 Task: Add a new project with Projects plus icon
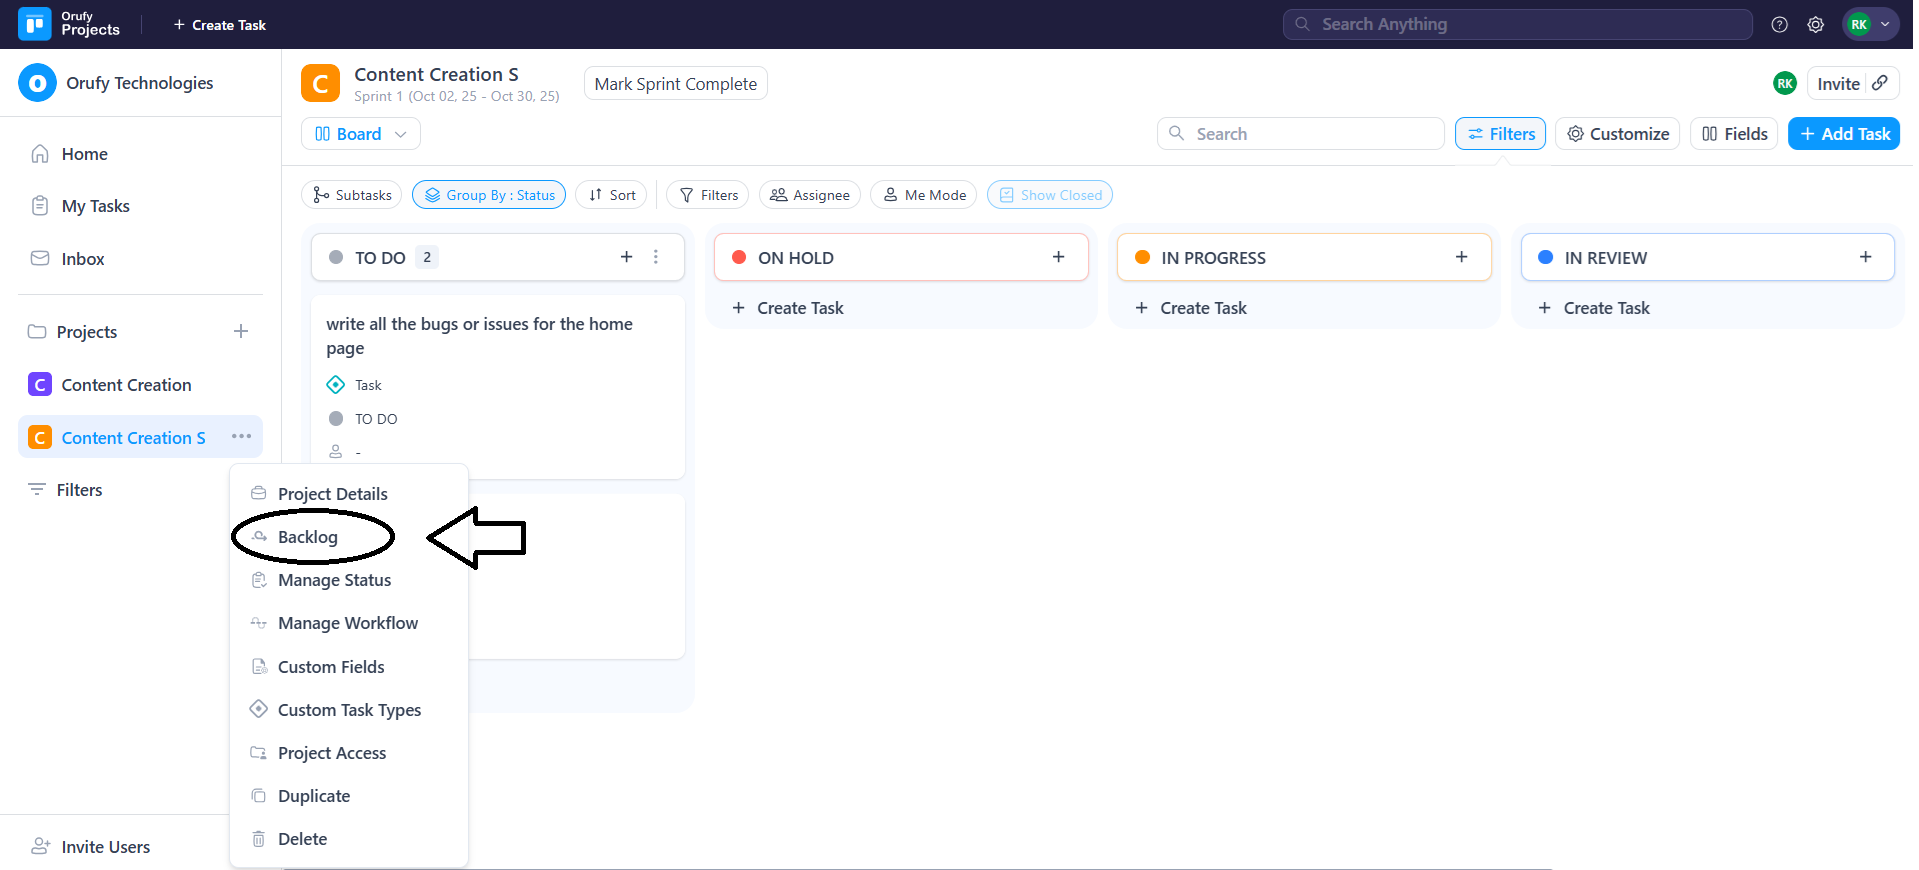(241, 331)
